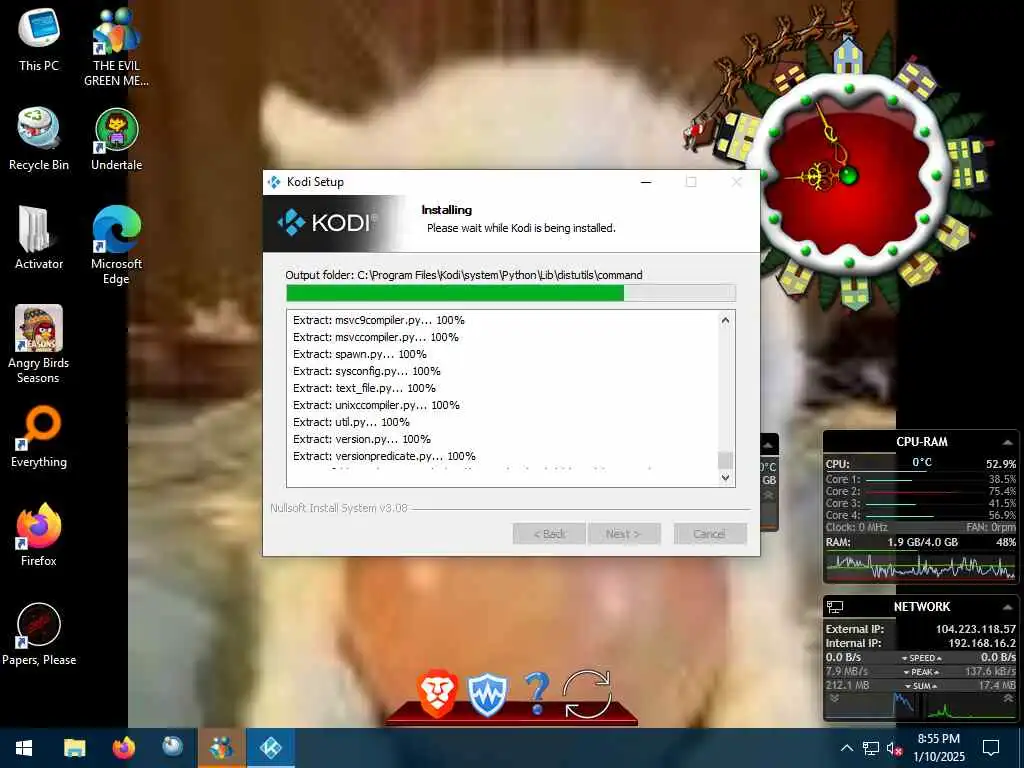Minimize the Kodi Setup window

646,182
